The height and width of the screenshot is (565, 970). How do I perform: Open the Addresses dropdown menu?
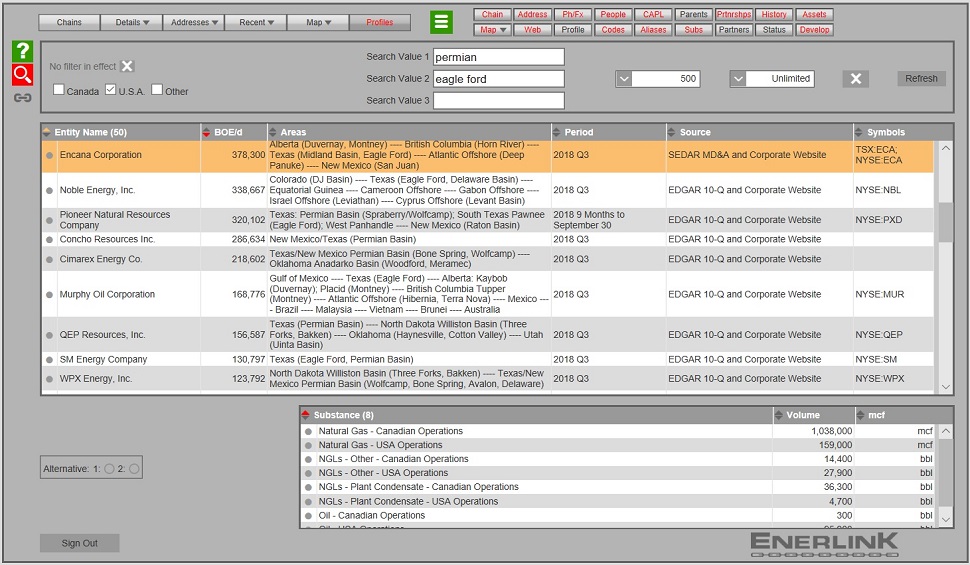[194, 22]
